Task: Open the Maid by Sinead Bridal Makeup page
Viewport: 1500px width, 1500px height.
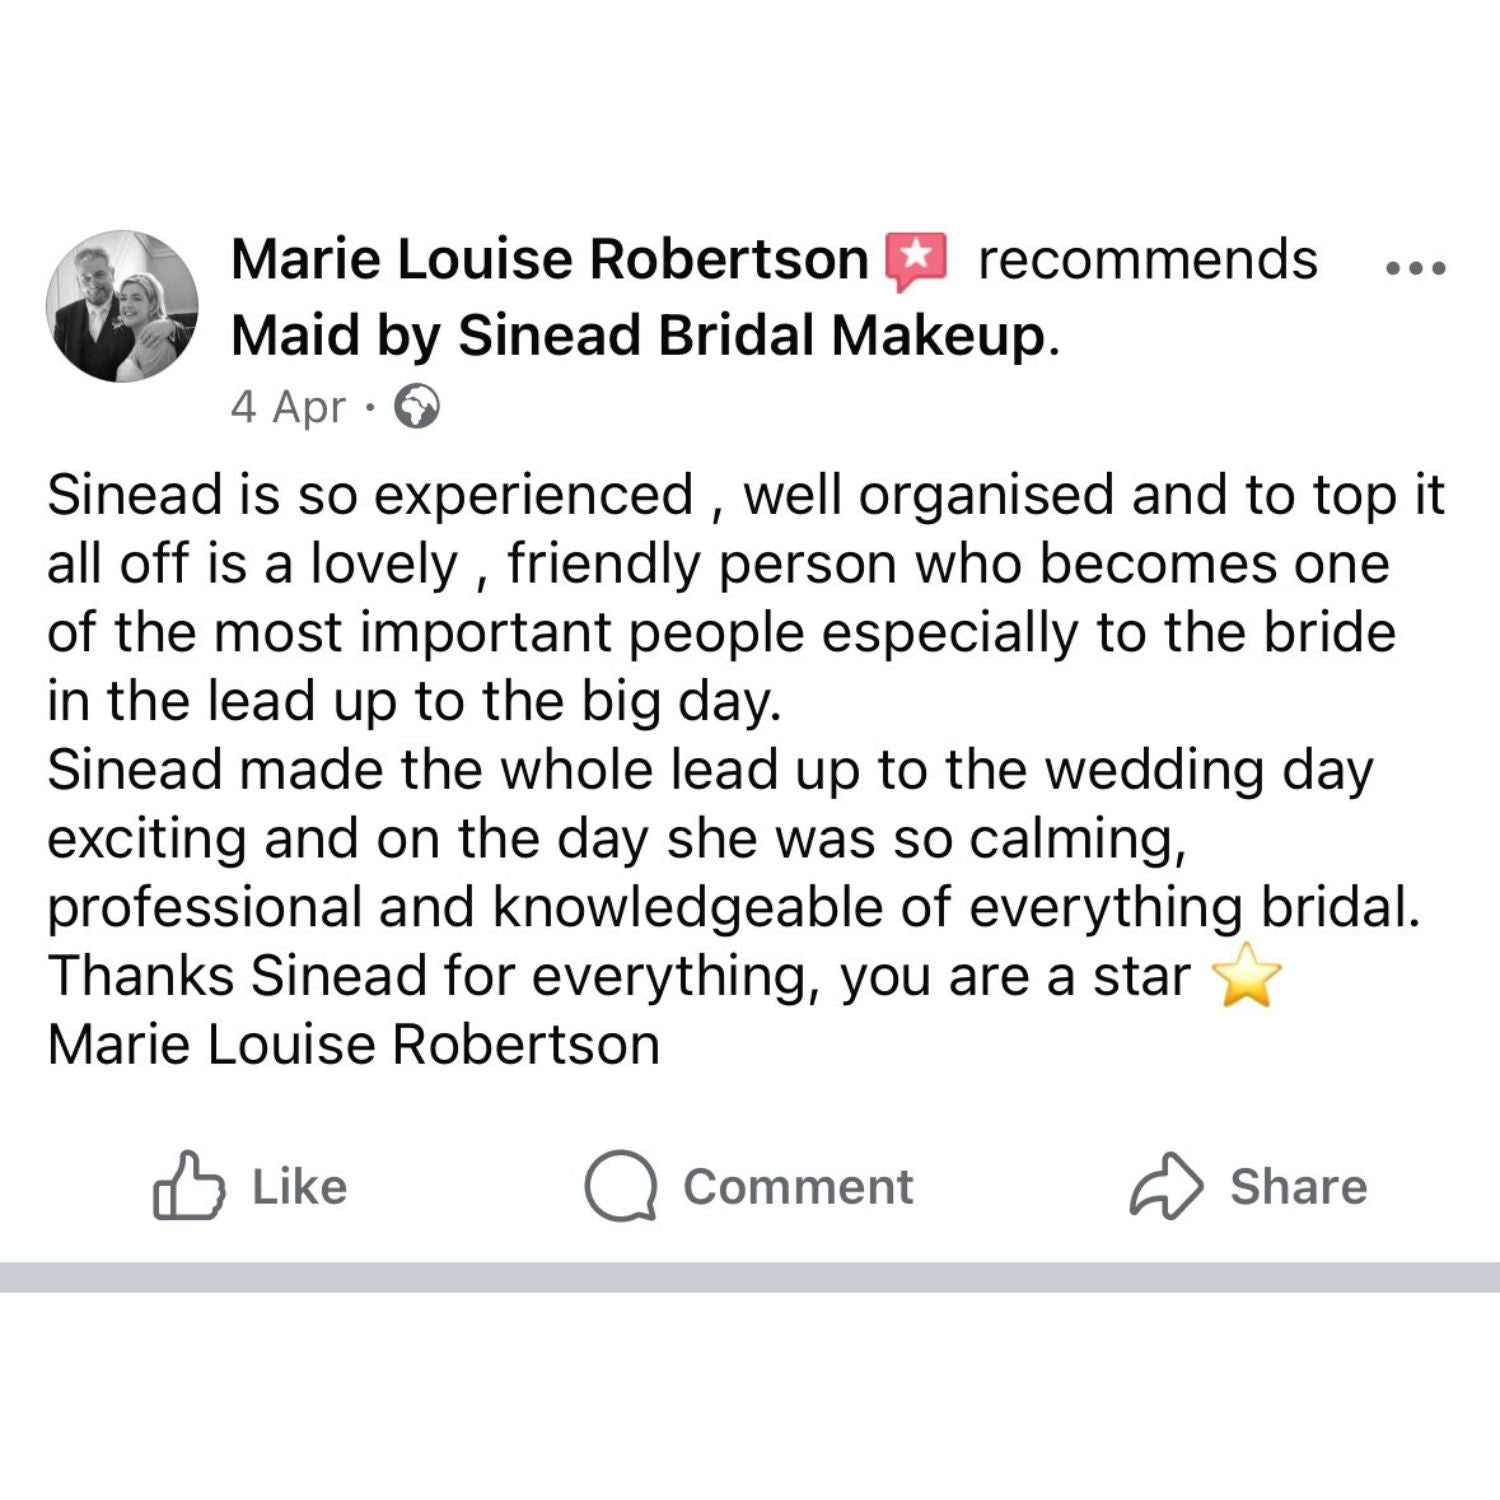Action: (x=642, y=335)
